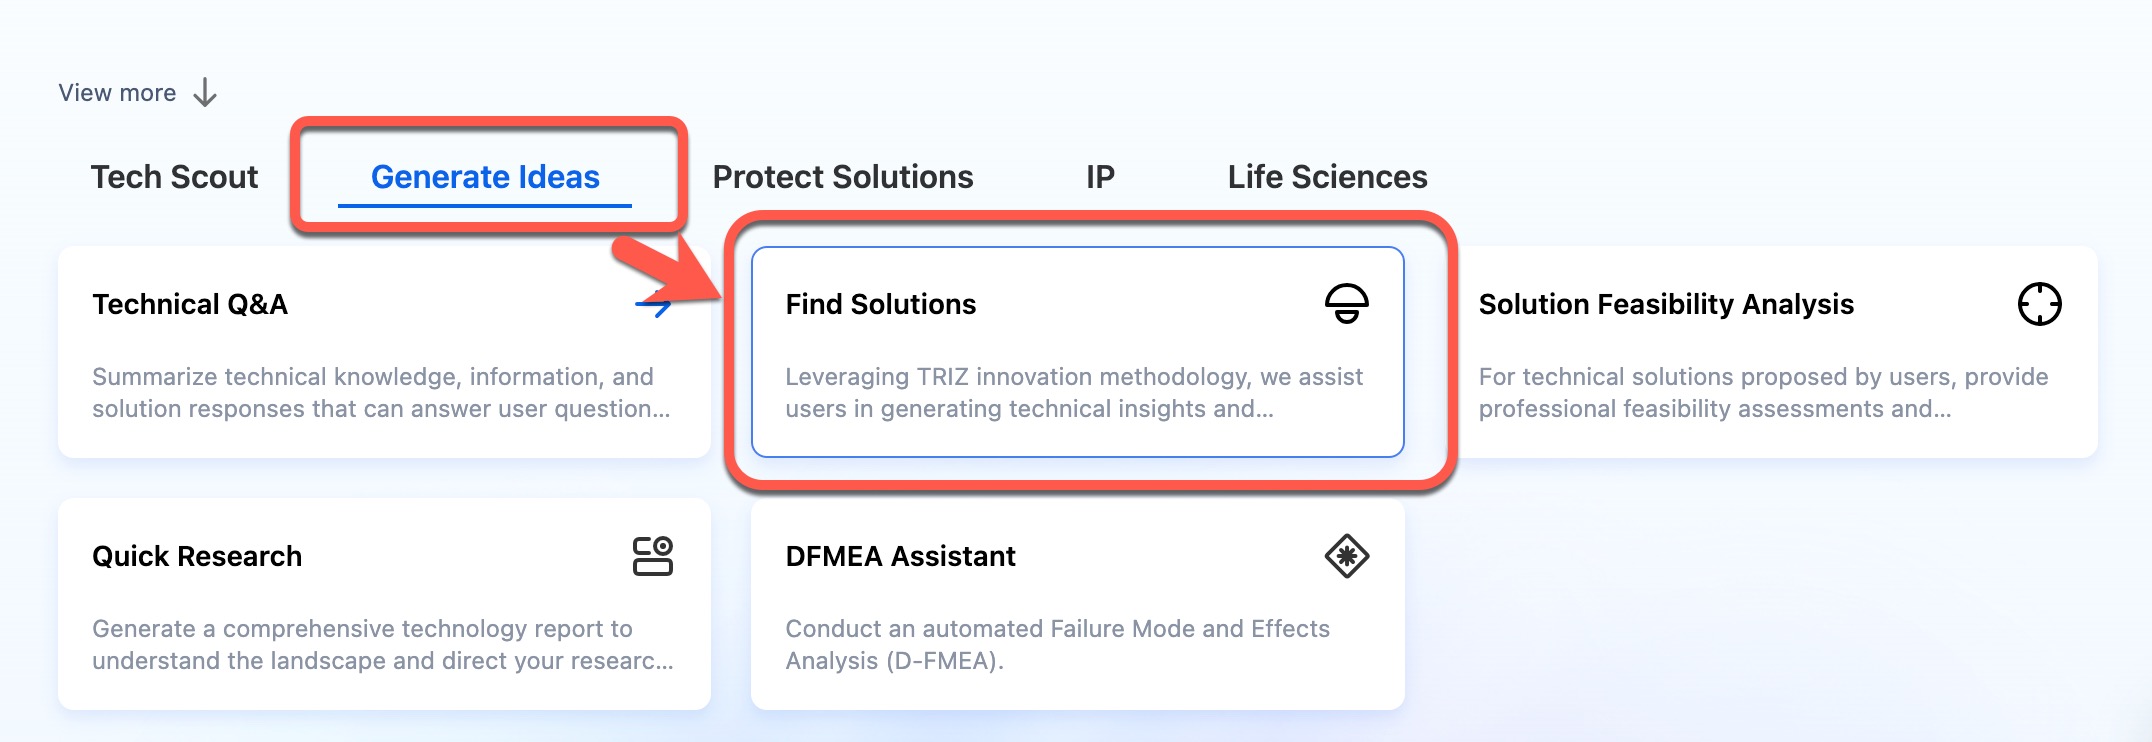
Task: Switch to the Tech Scout tab
Action: pyautogui.click(x=174, y=177)
